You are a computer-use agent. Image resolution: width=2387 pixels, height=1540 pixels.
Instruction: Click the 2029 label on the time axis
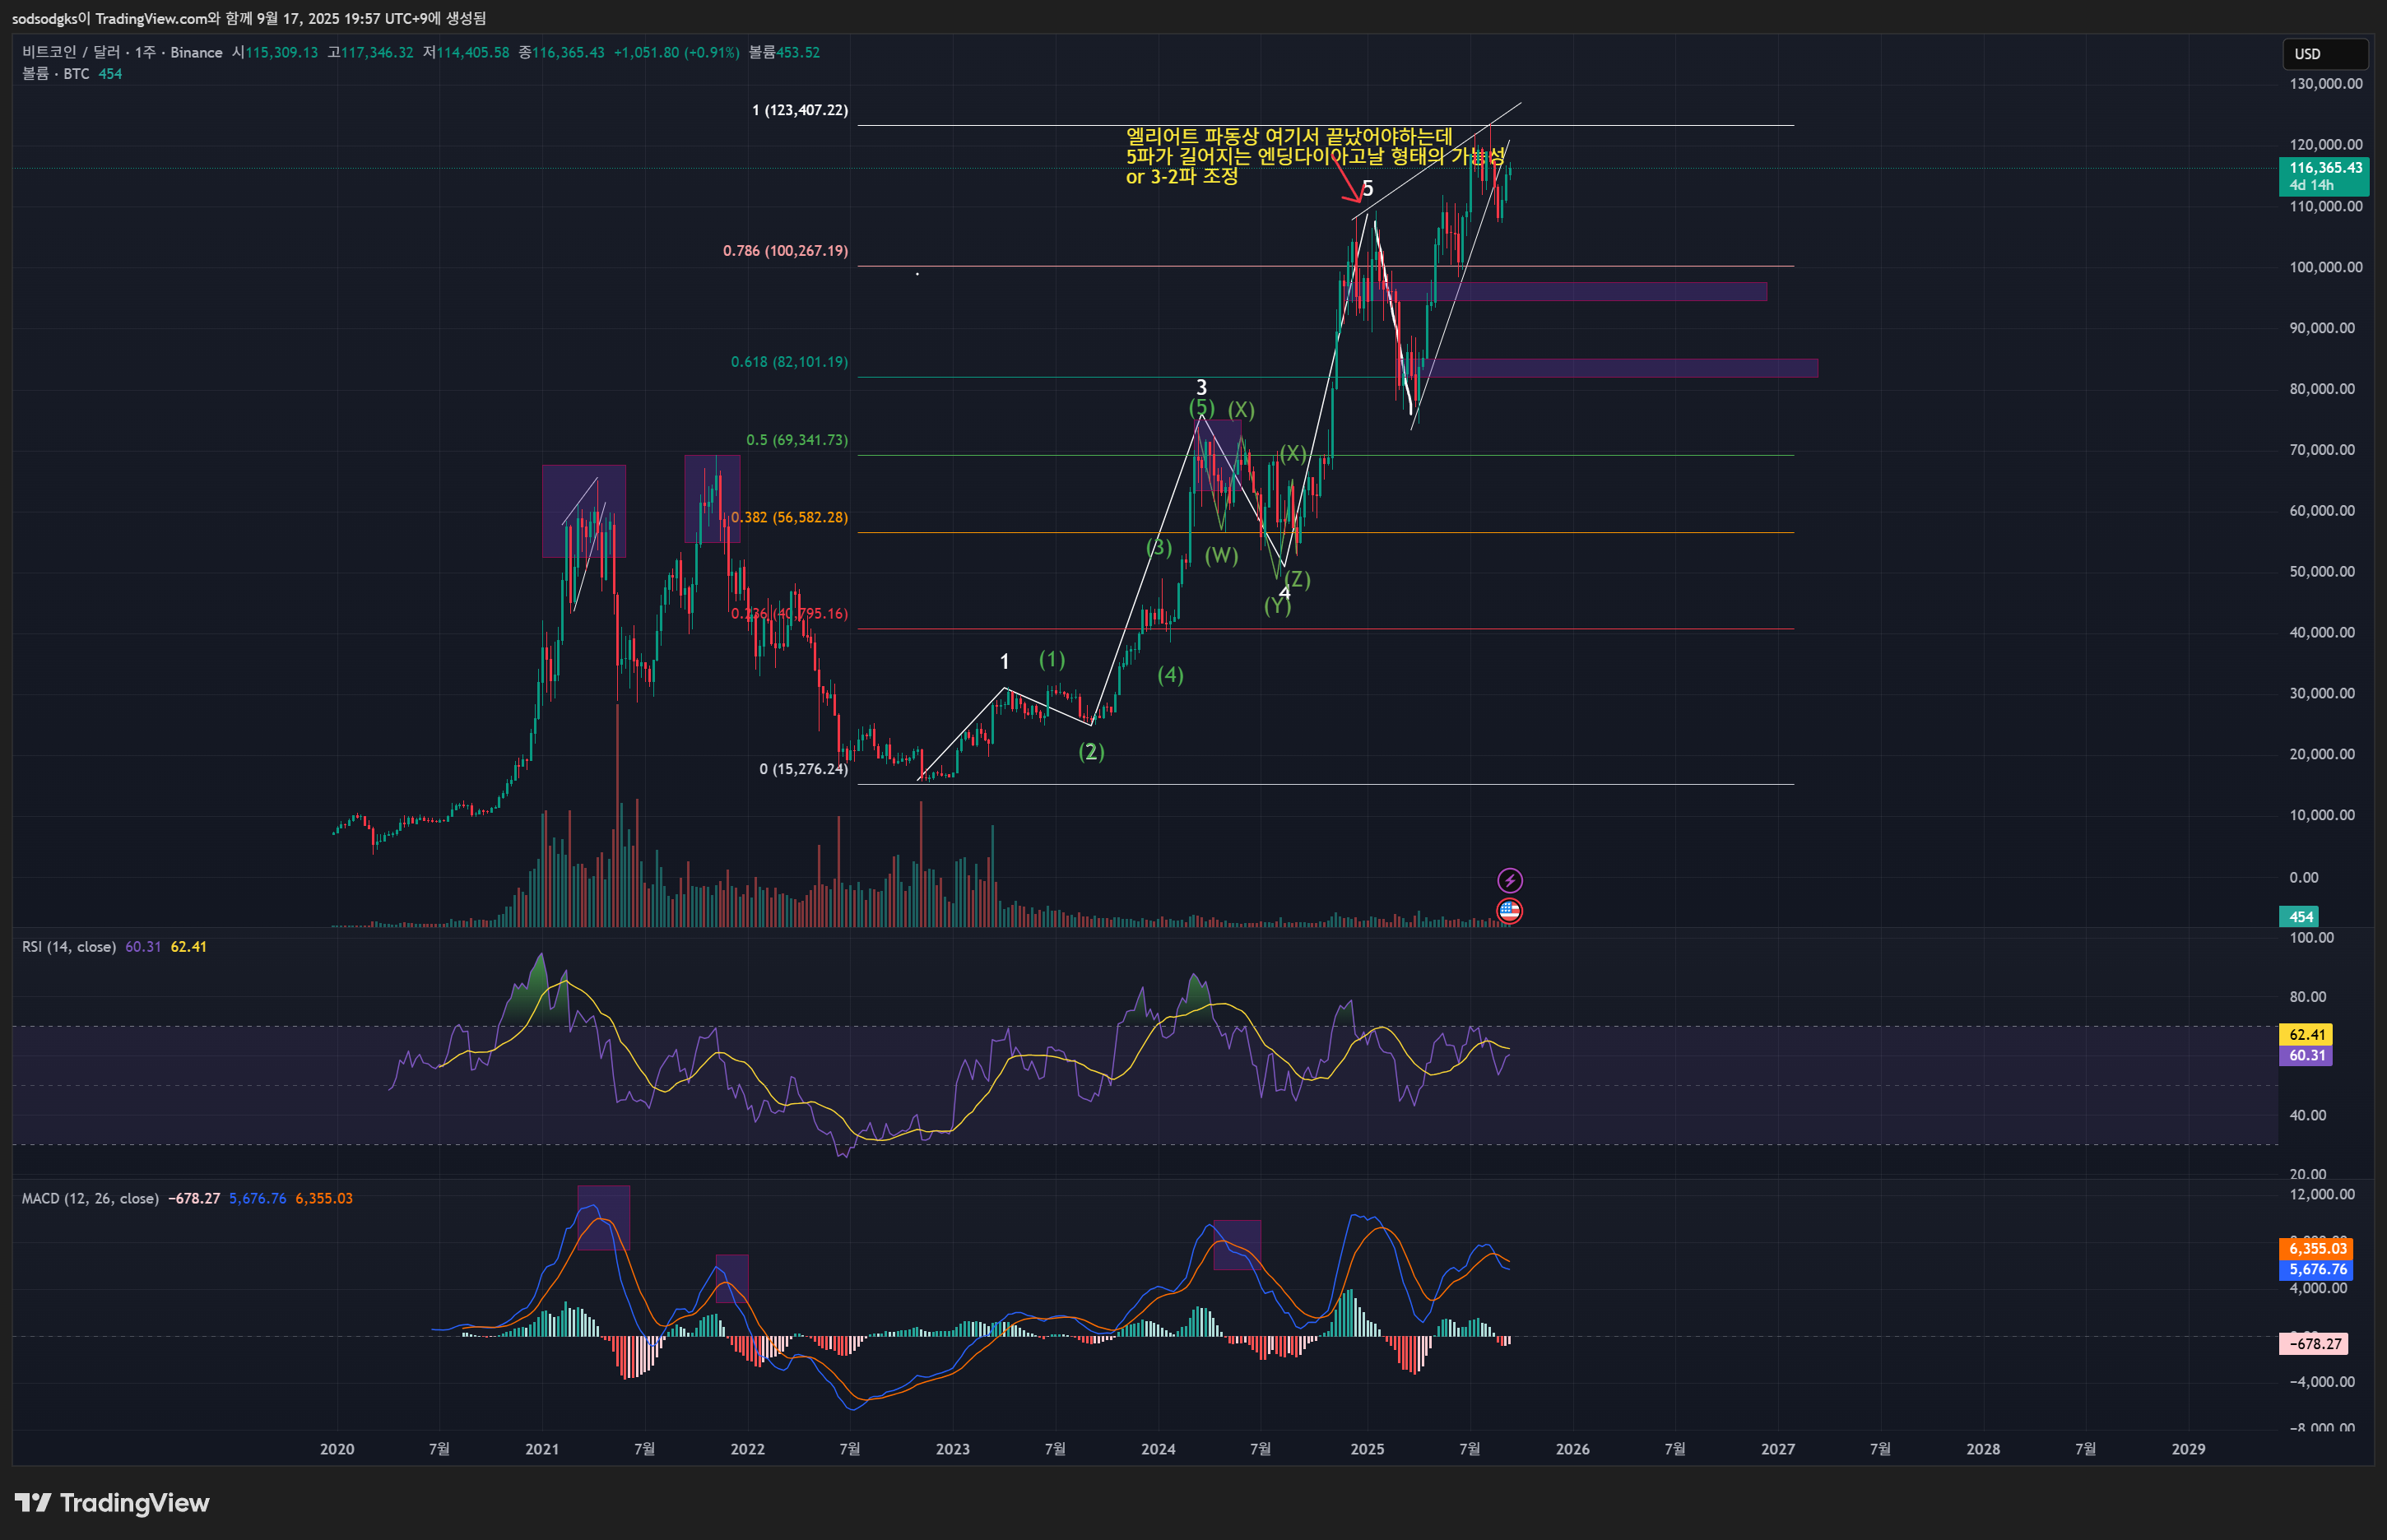pos(2188,1449)
